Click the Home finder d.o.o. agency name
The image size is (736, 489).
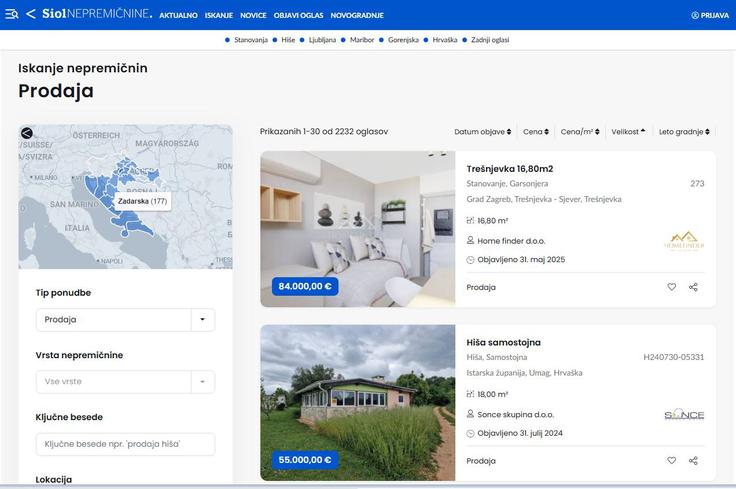coord(511,241)
